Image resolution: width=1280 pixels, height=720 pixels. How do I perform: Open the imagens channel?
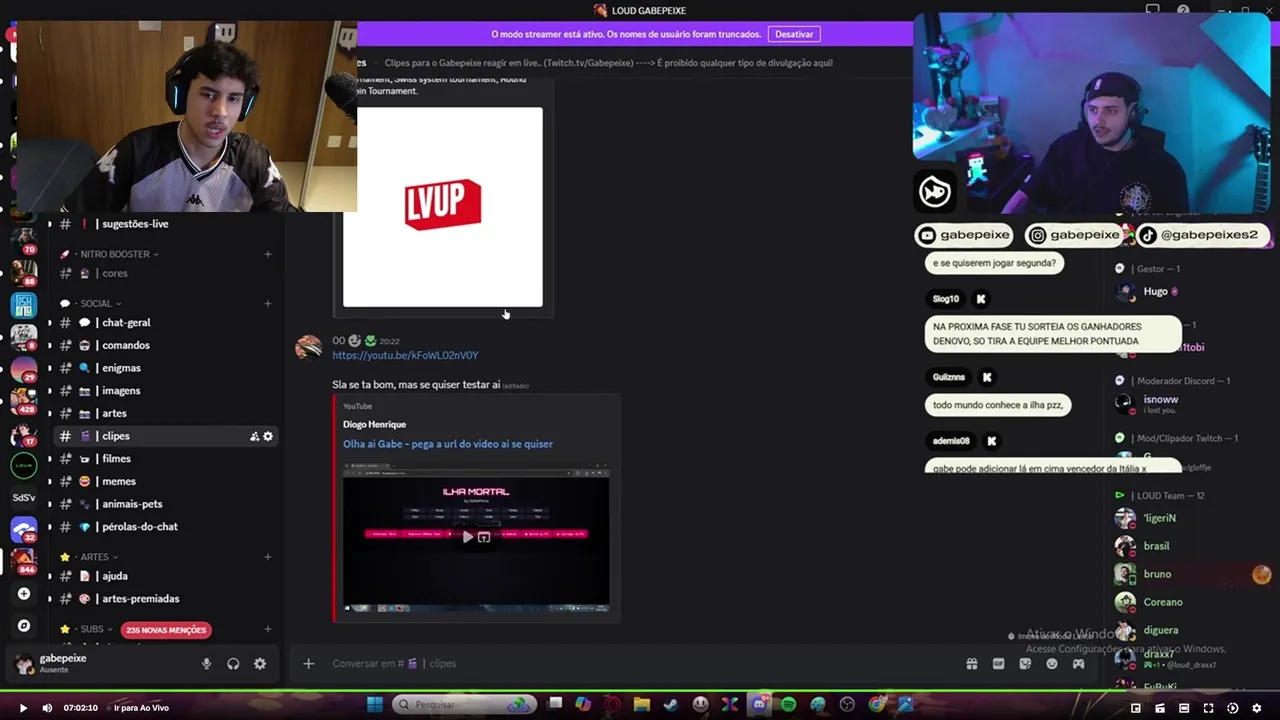(165, 391)
